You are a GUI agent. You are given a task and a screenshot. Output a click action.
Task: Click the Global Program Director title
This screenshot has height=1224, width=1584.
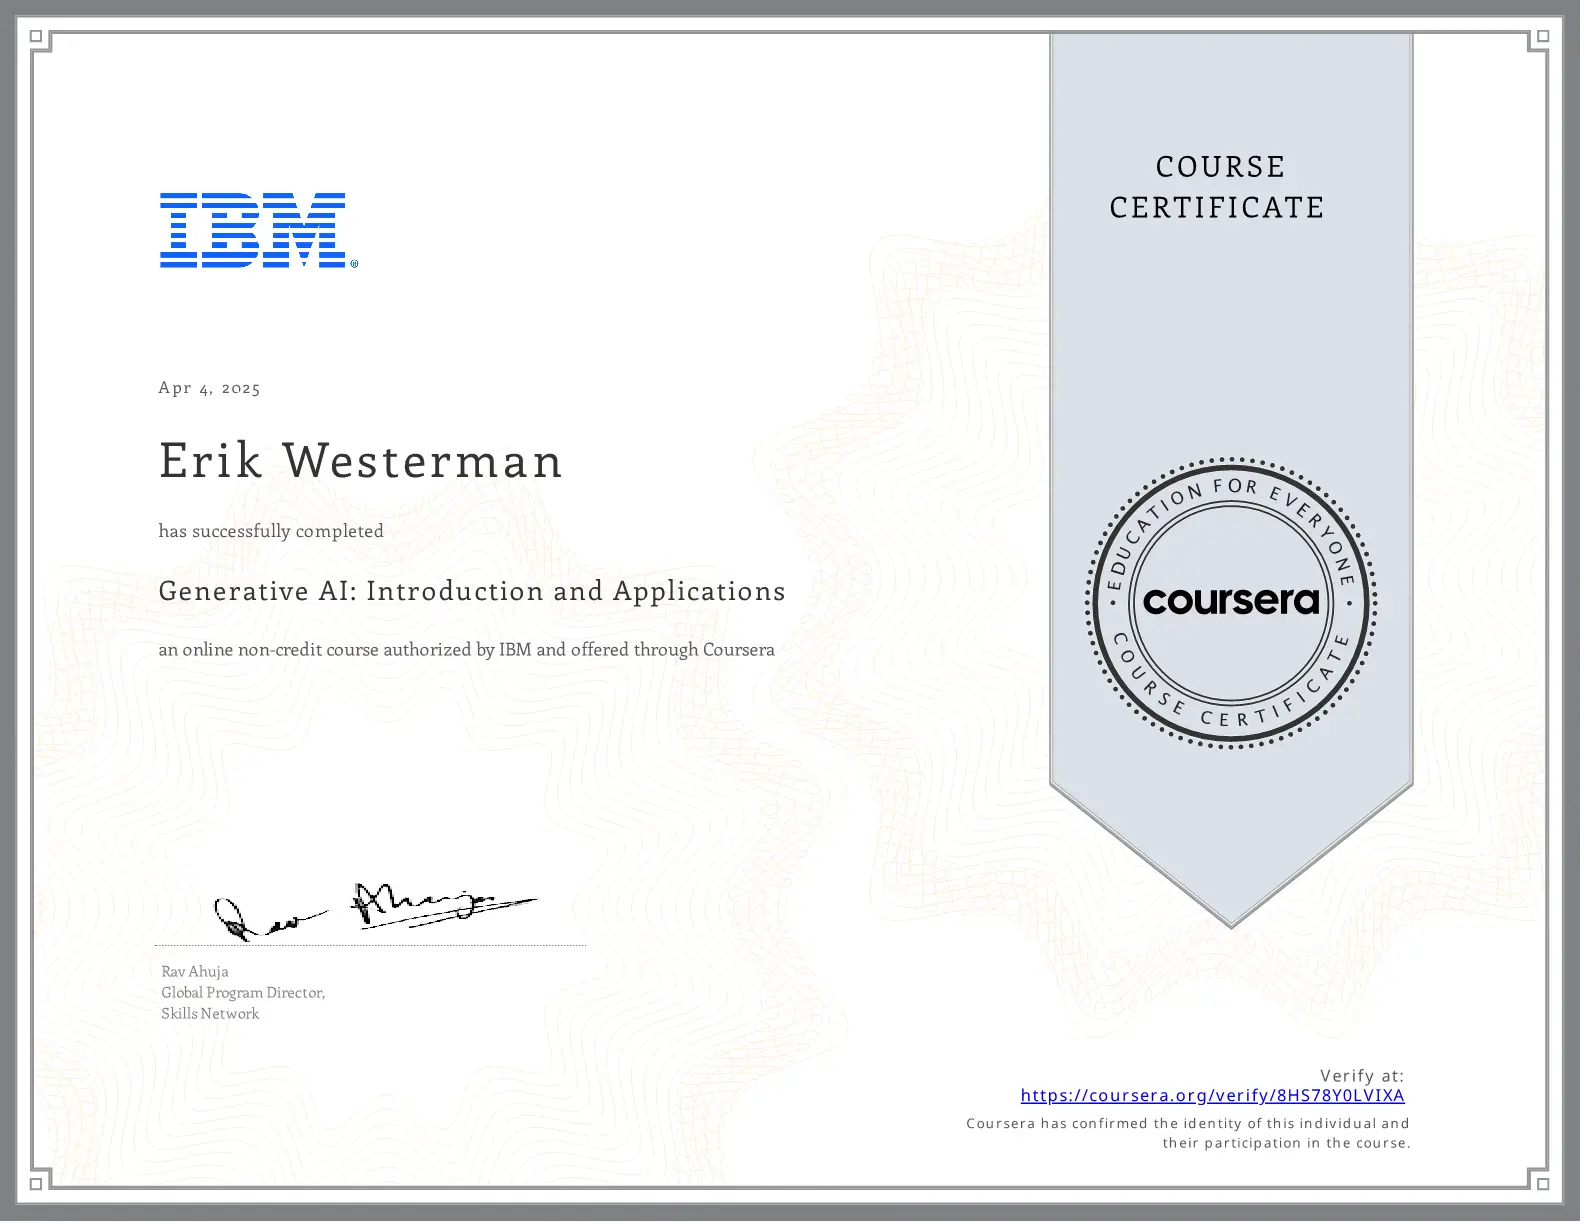(x=243, y=993)
